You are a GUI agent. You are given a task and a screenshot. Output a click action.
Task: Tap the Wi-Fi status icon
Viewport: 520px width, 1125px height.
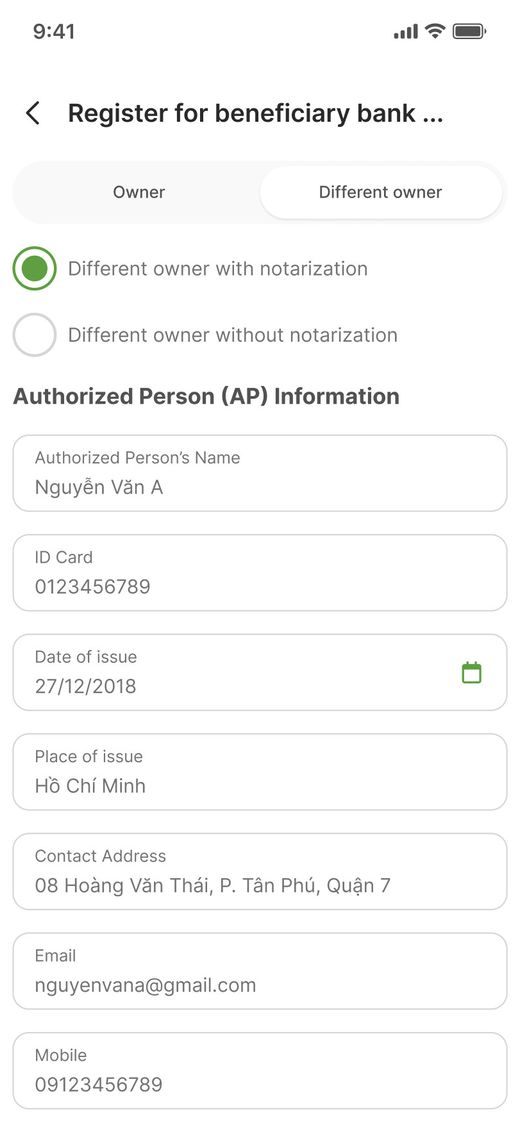point(435,31)
